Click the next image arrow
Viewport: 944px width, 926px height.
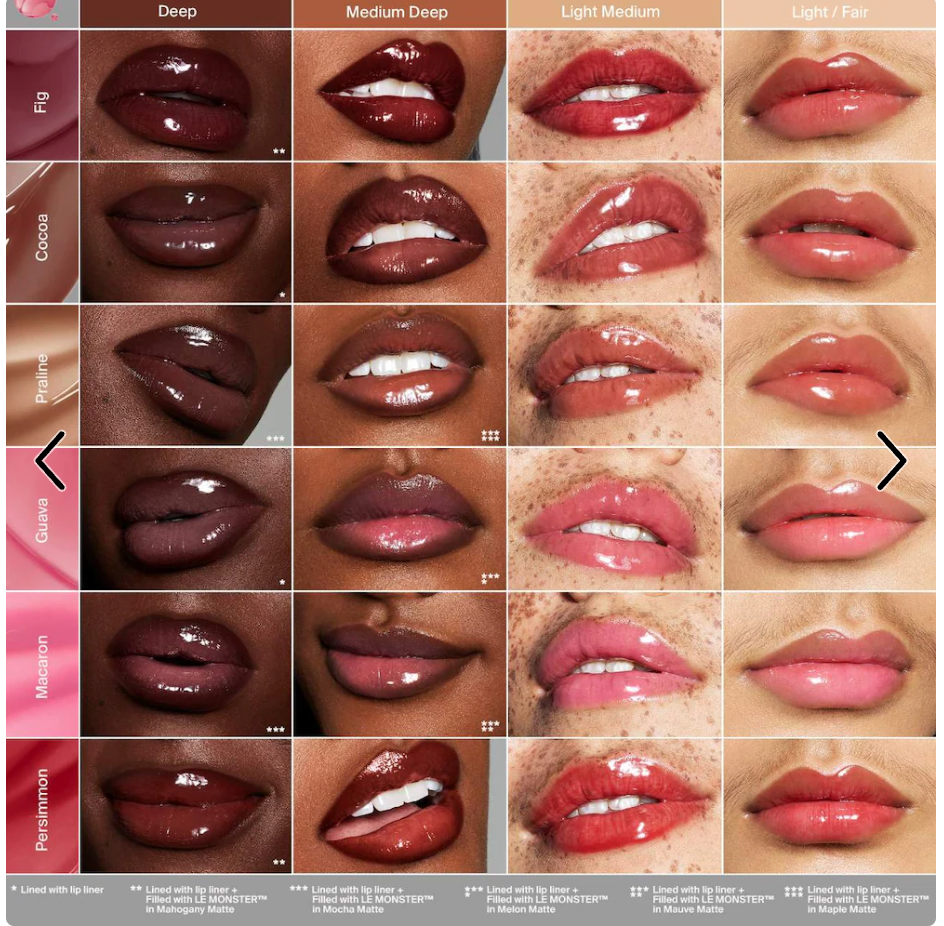(x=890, y=461)
